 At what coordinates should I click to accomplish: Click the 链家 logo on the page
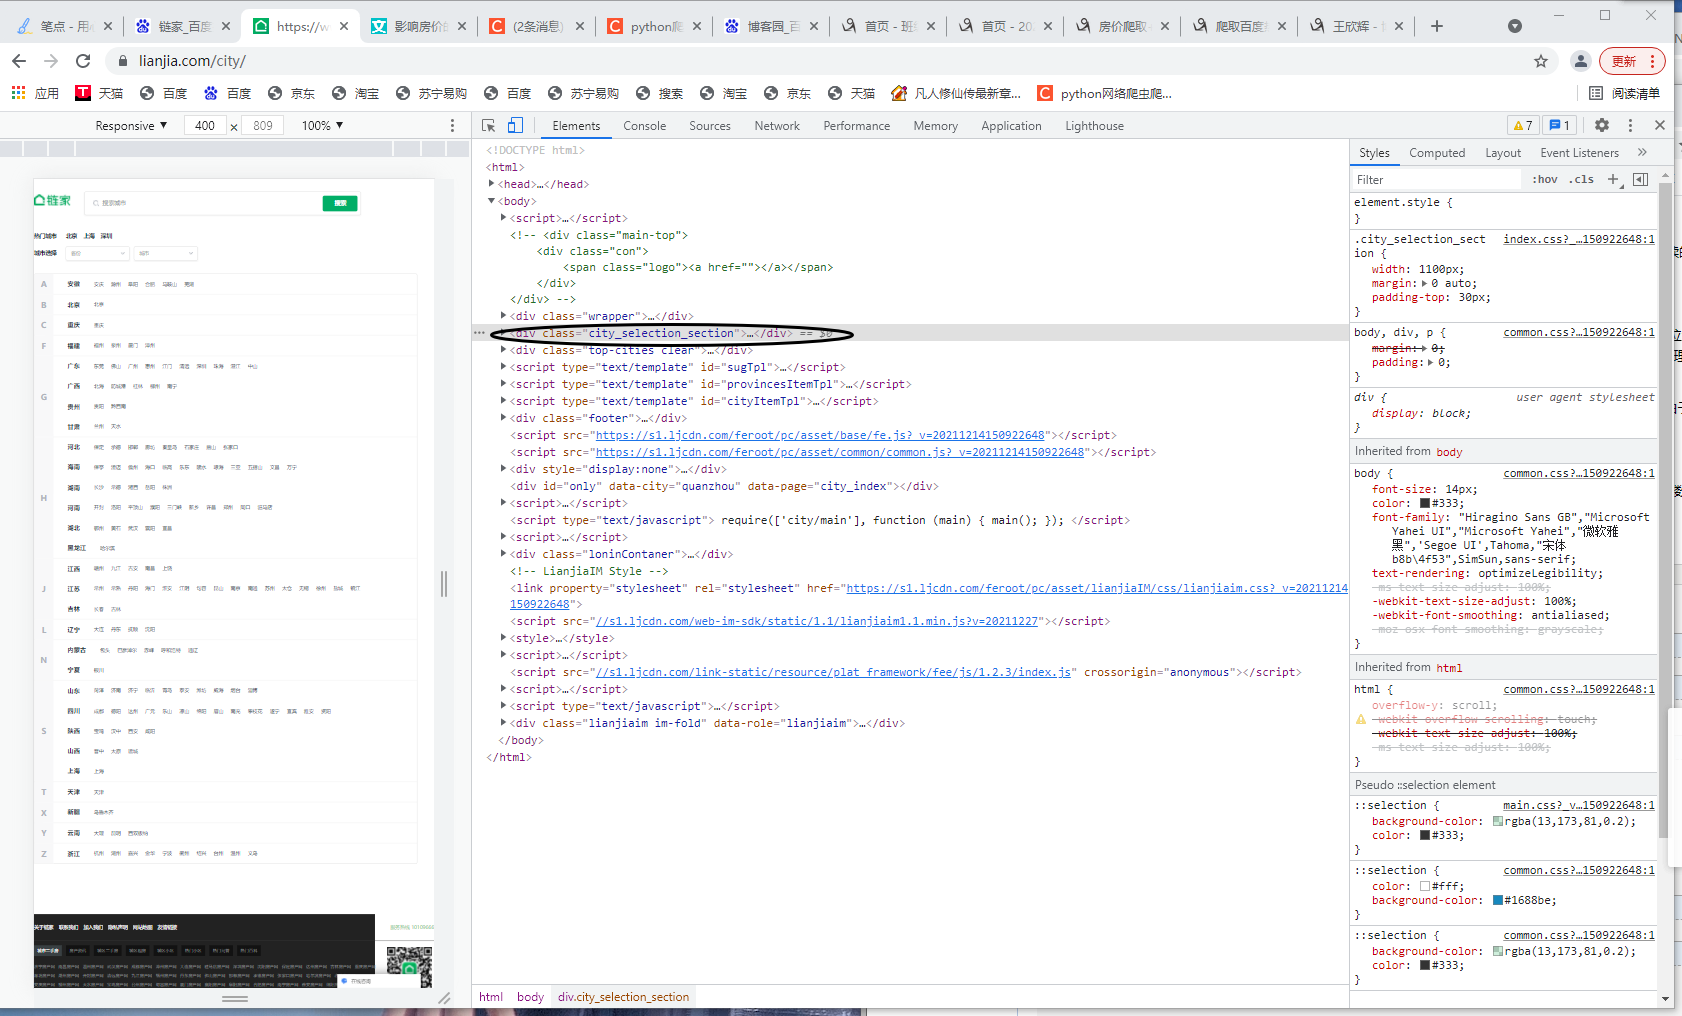[53, 201]
